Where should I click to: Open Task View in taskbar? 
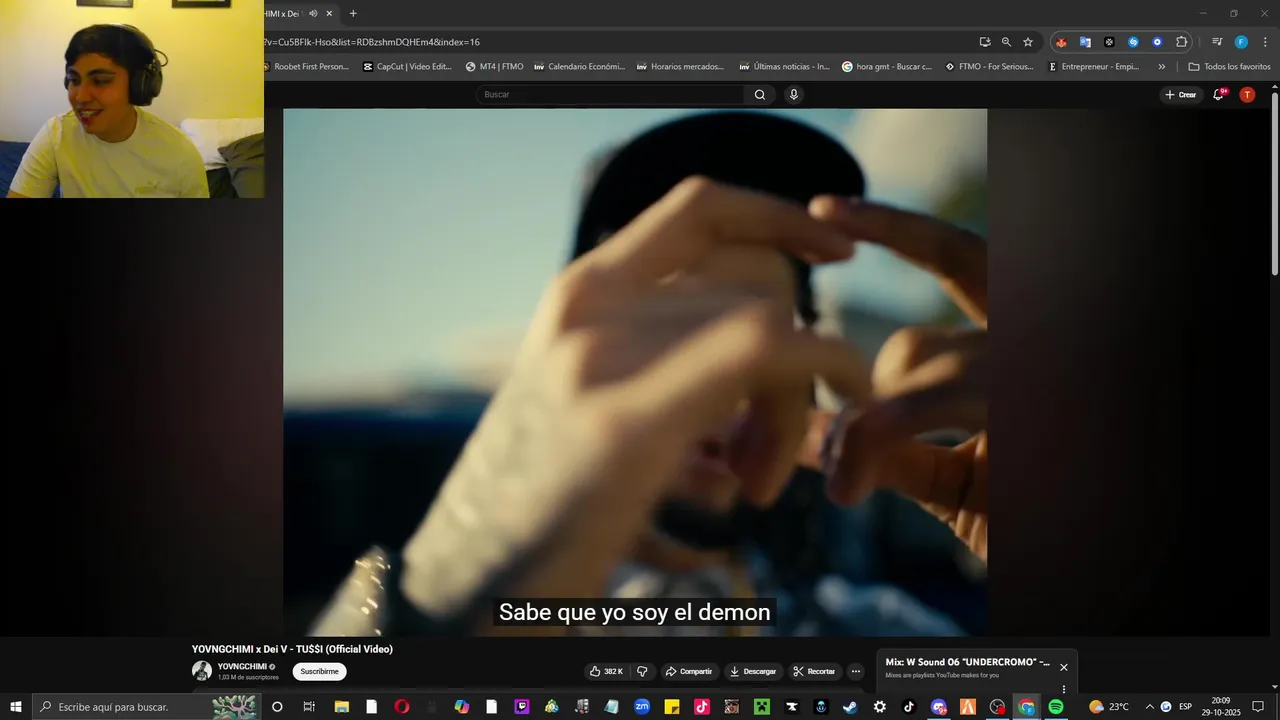tap(309, 707)
